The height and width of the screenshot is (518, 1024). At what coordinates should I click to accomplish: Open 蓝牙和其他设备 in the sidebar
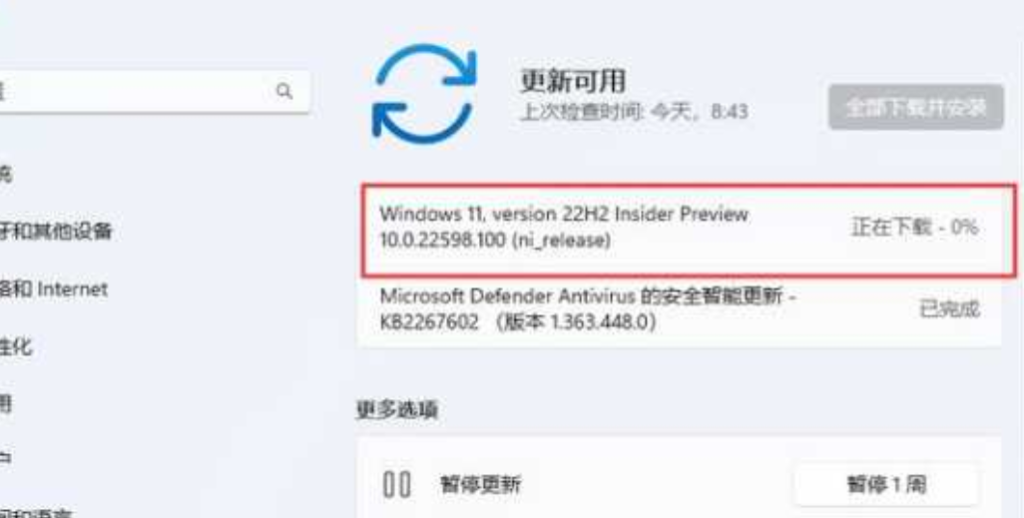[56, 231]
